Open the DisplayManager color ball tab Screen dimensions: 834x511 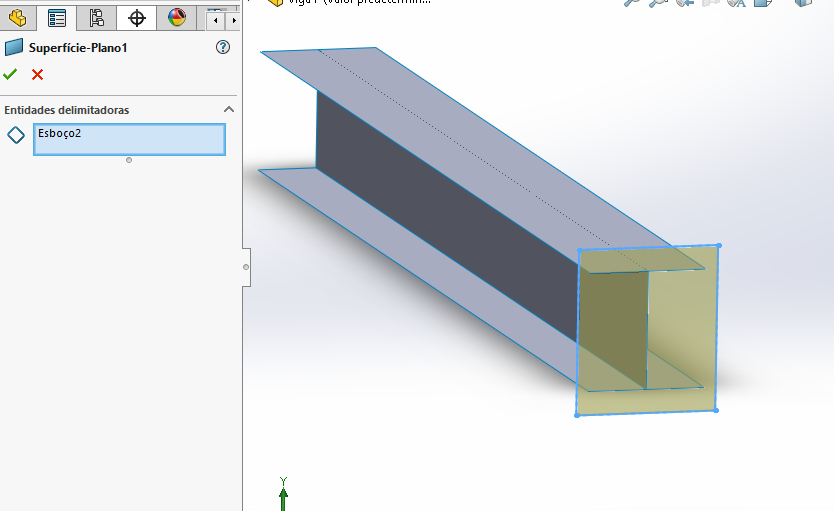coord(177,18)
